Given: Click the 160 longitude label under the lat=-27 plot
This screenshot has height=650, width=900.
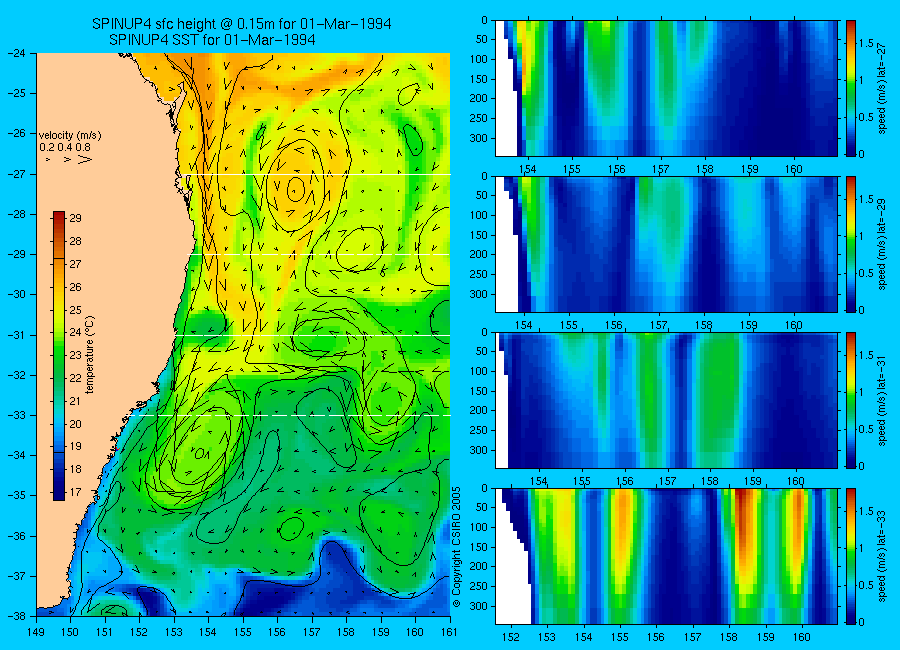Looking at the screenshot, I should (x=794, y=169).
